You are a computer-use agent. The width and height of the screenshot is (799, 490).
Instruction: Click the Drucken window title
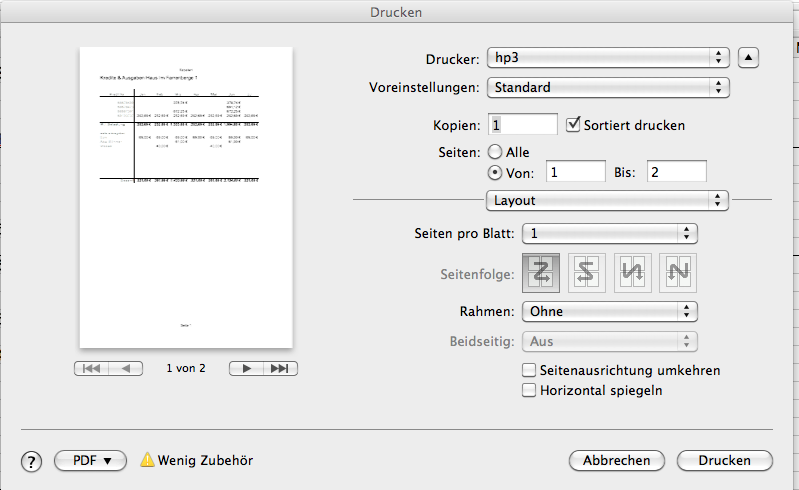click(396, 12)
